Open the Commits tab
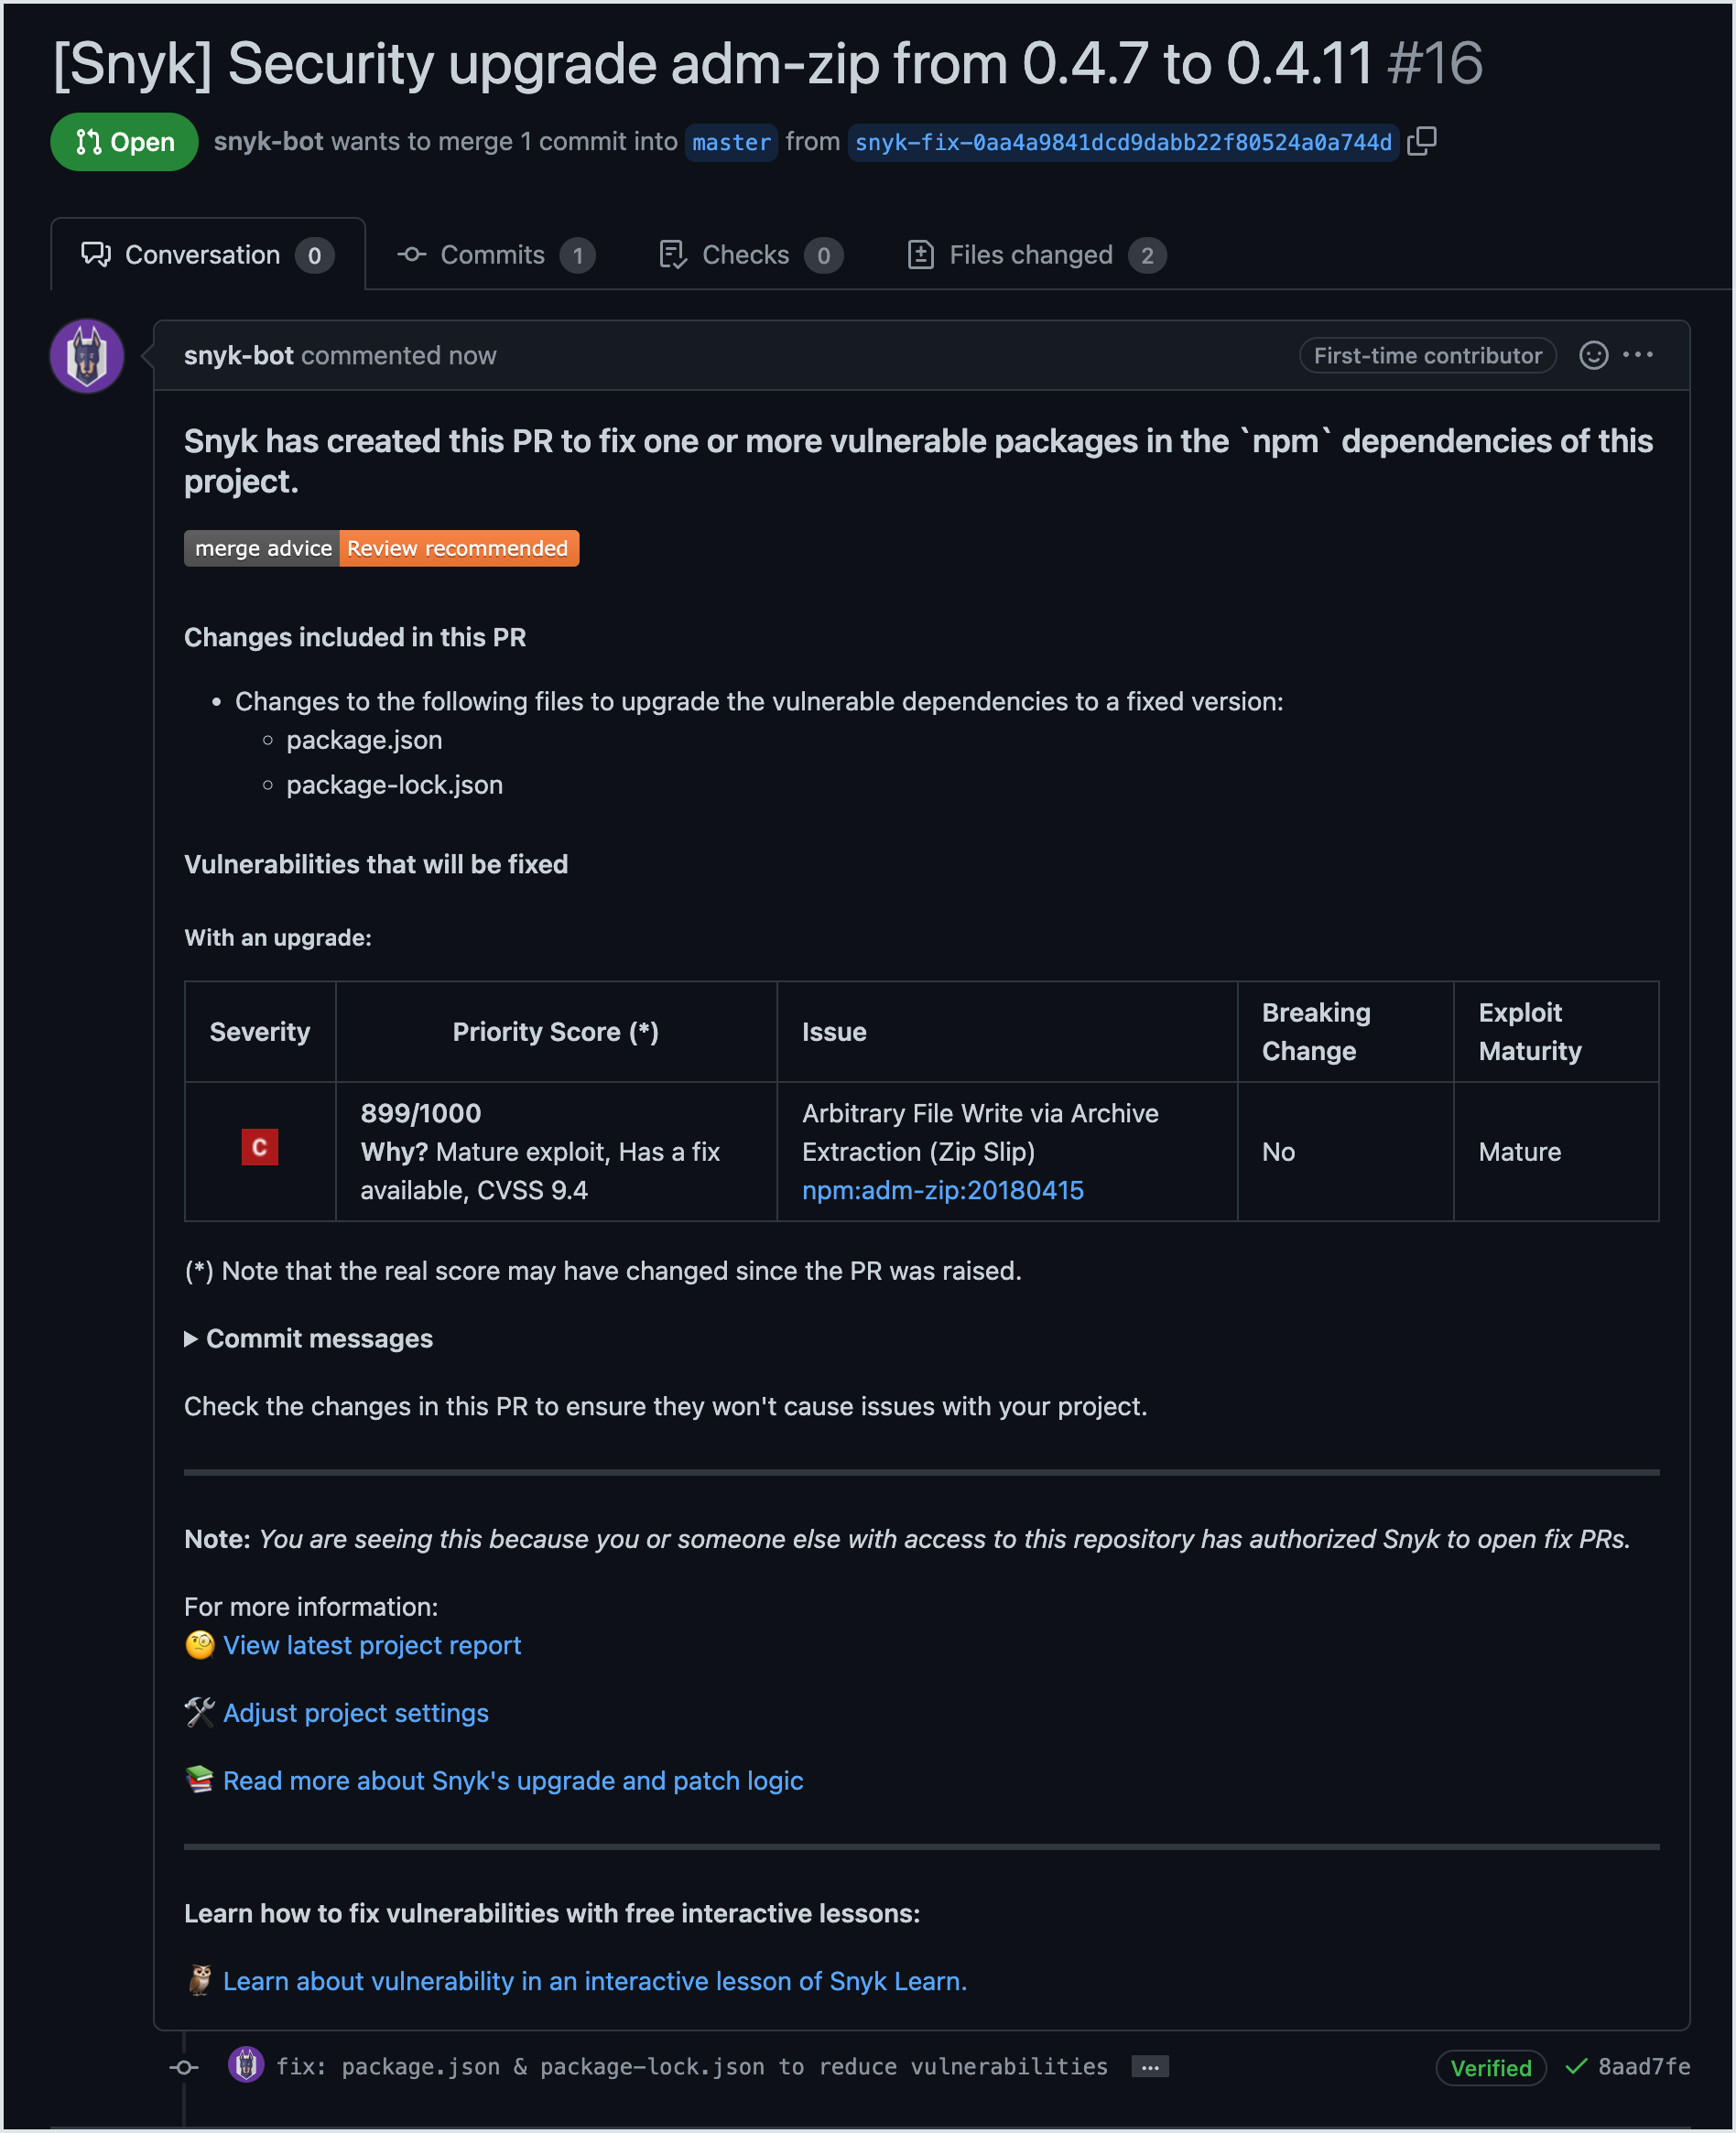The width and height of the screenshot is (1736, 2133). [x=493, y=255]
